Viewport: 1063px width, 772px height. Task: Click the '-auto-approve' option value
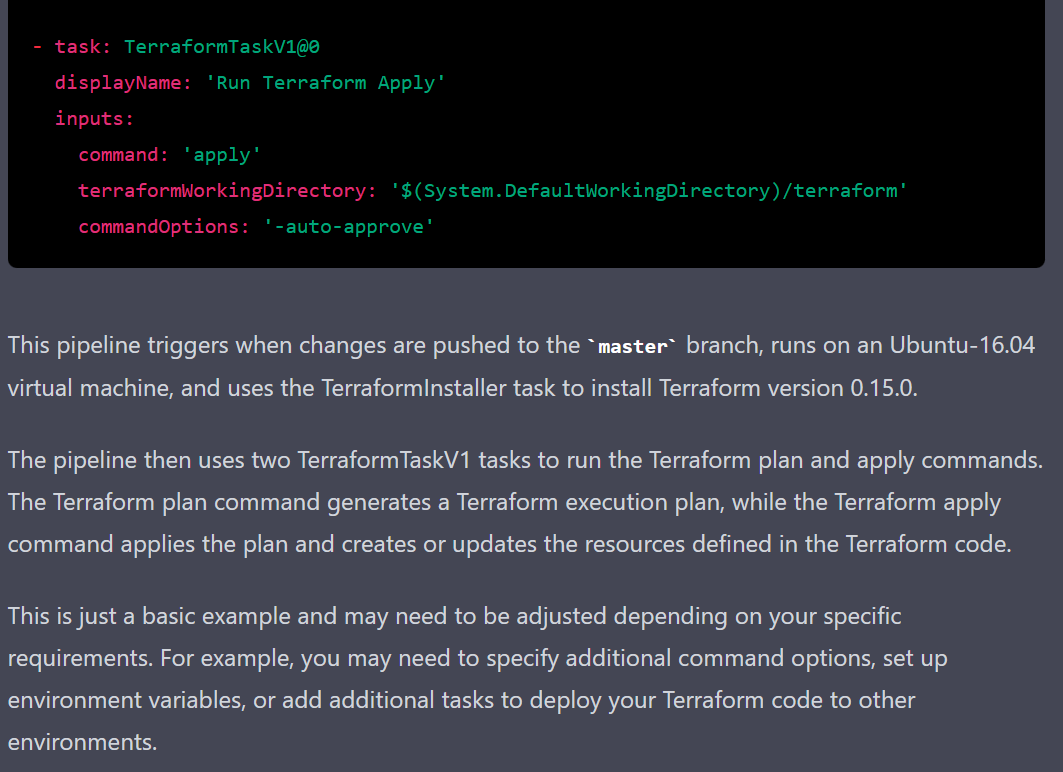coord(349,227)
